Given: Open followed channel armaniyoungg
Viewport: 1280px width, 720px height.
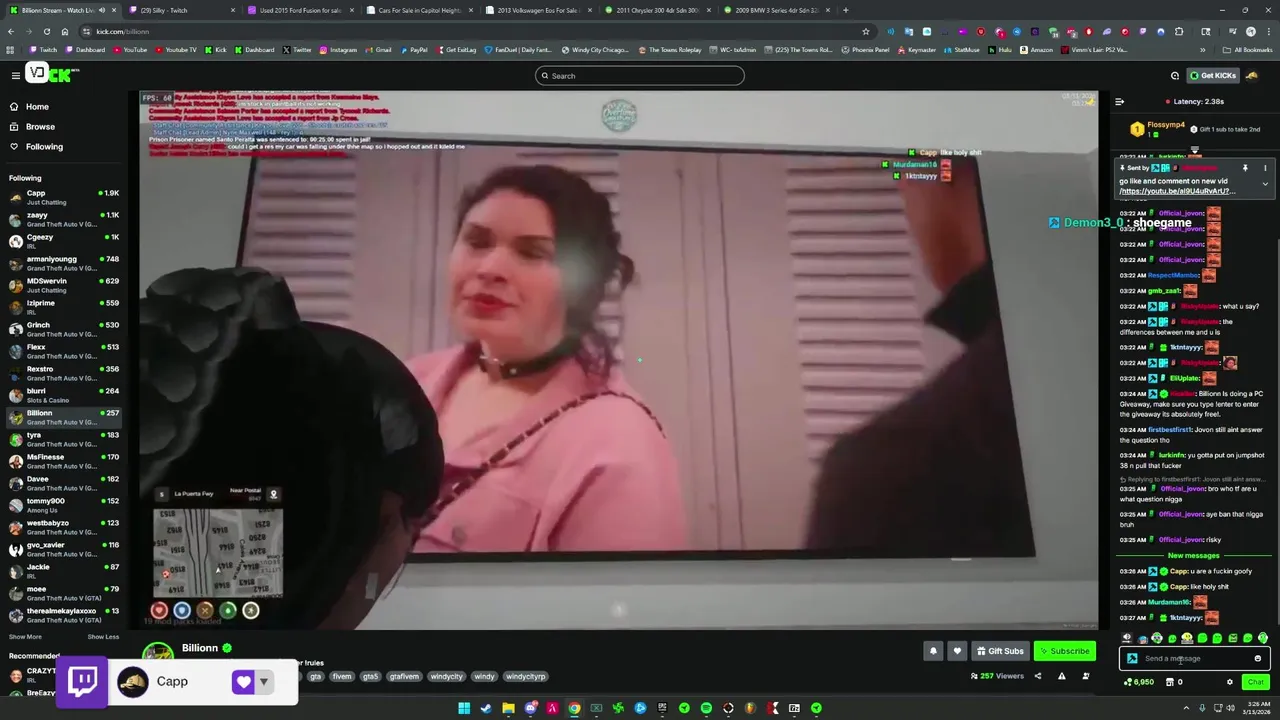Looking at the screenshot, I should point(64,263).
